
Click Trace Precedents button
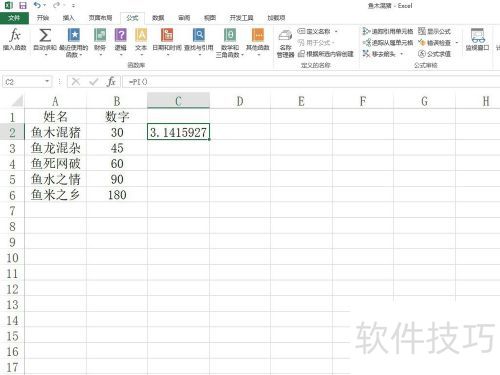point(388,31)
